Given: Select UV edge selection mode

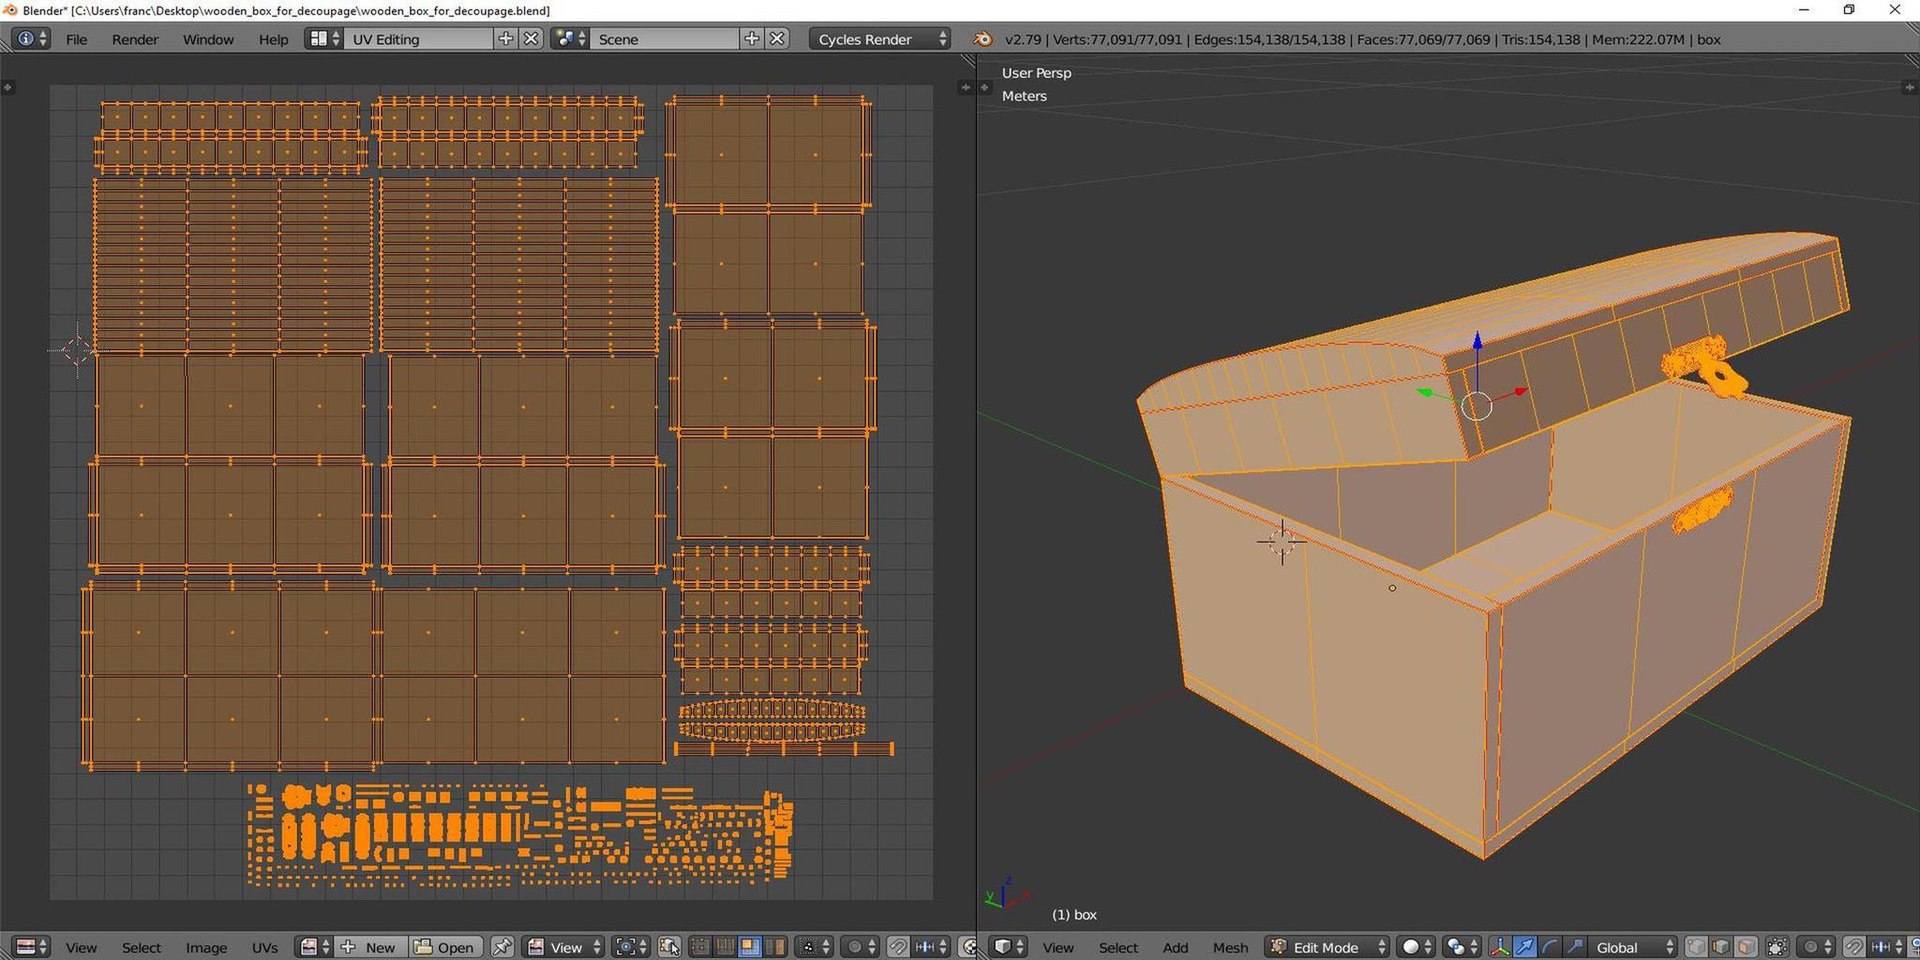Looking at the screenshot, I should coord(725,947).
